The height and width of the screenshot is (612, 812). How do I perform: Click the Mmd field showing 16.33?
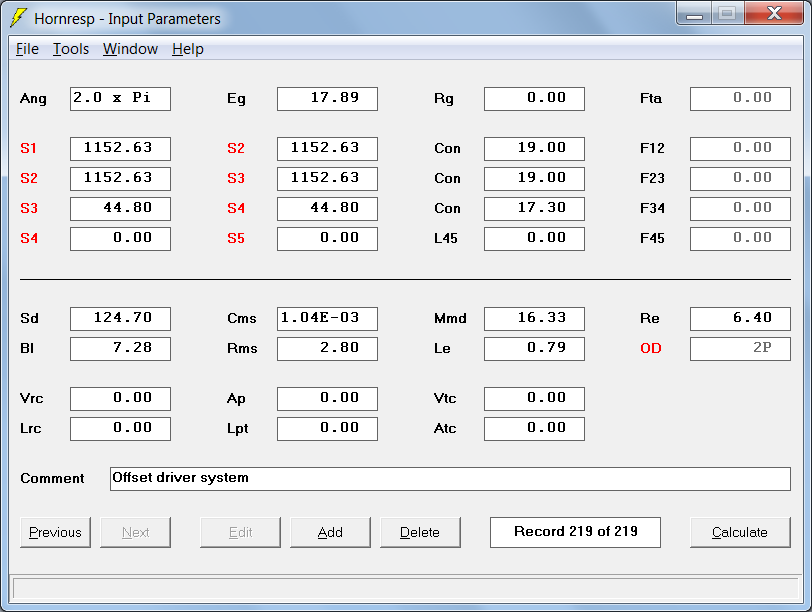click(x=534, y=318)
